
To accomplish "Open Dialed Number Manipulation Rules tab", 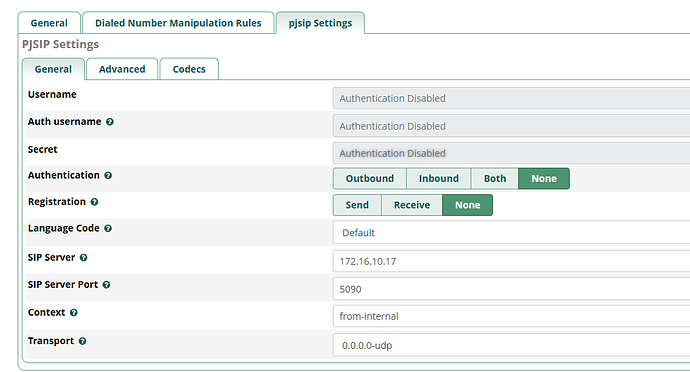I will click(x=178, y=23).
